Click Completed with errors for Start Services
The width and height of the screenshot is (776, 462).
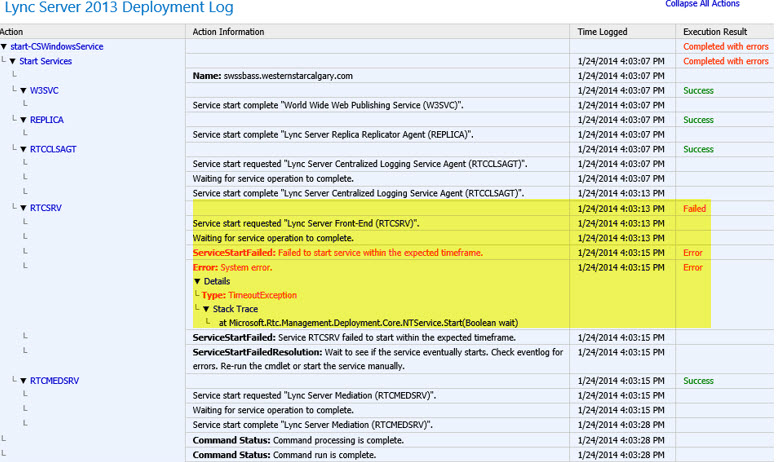click(x=726, y=61)
